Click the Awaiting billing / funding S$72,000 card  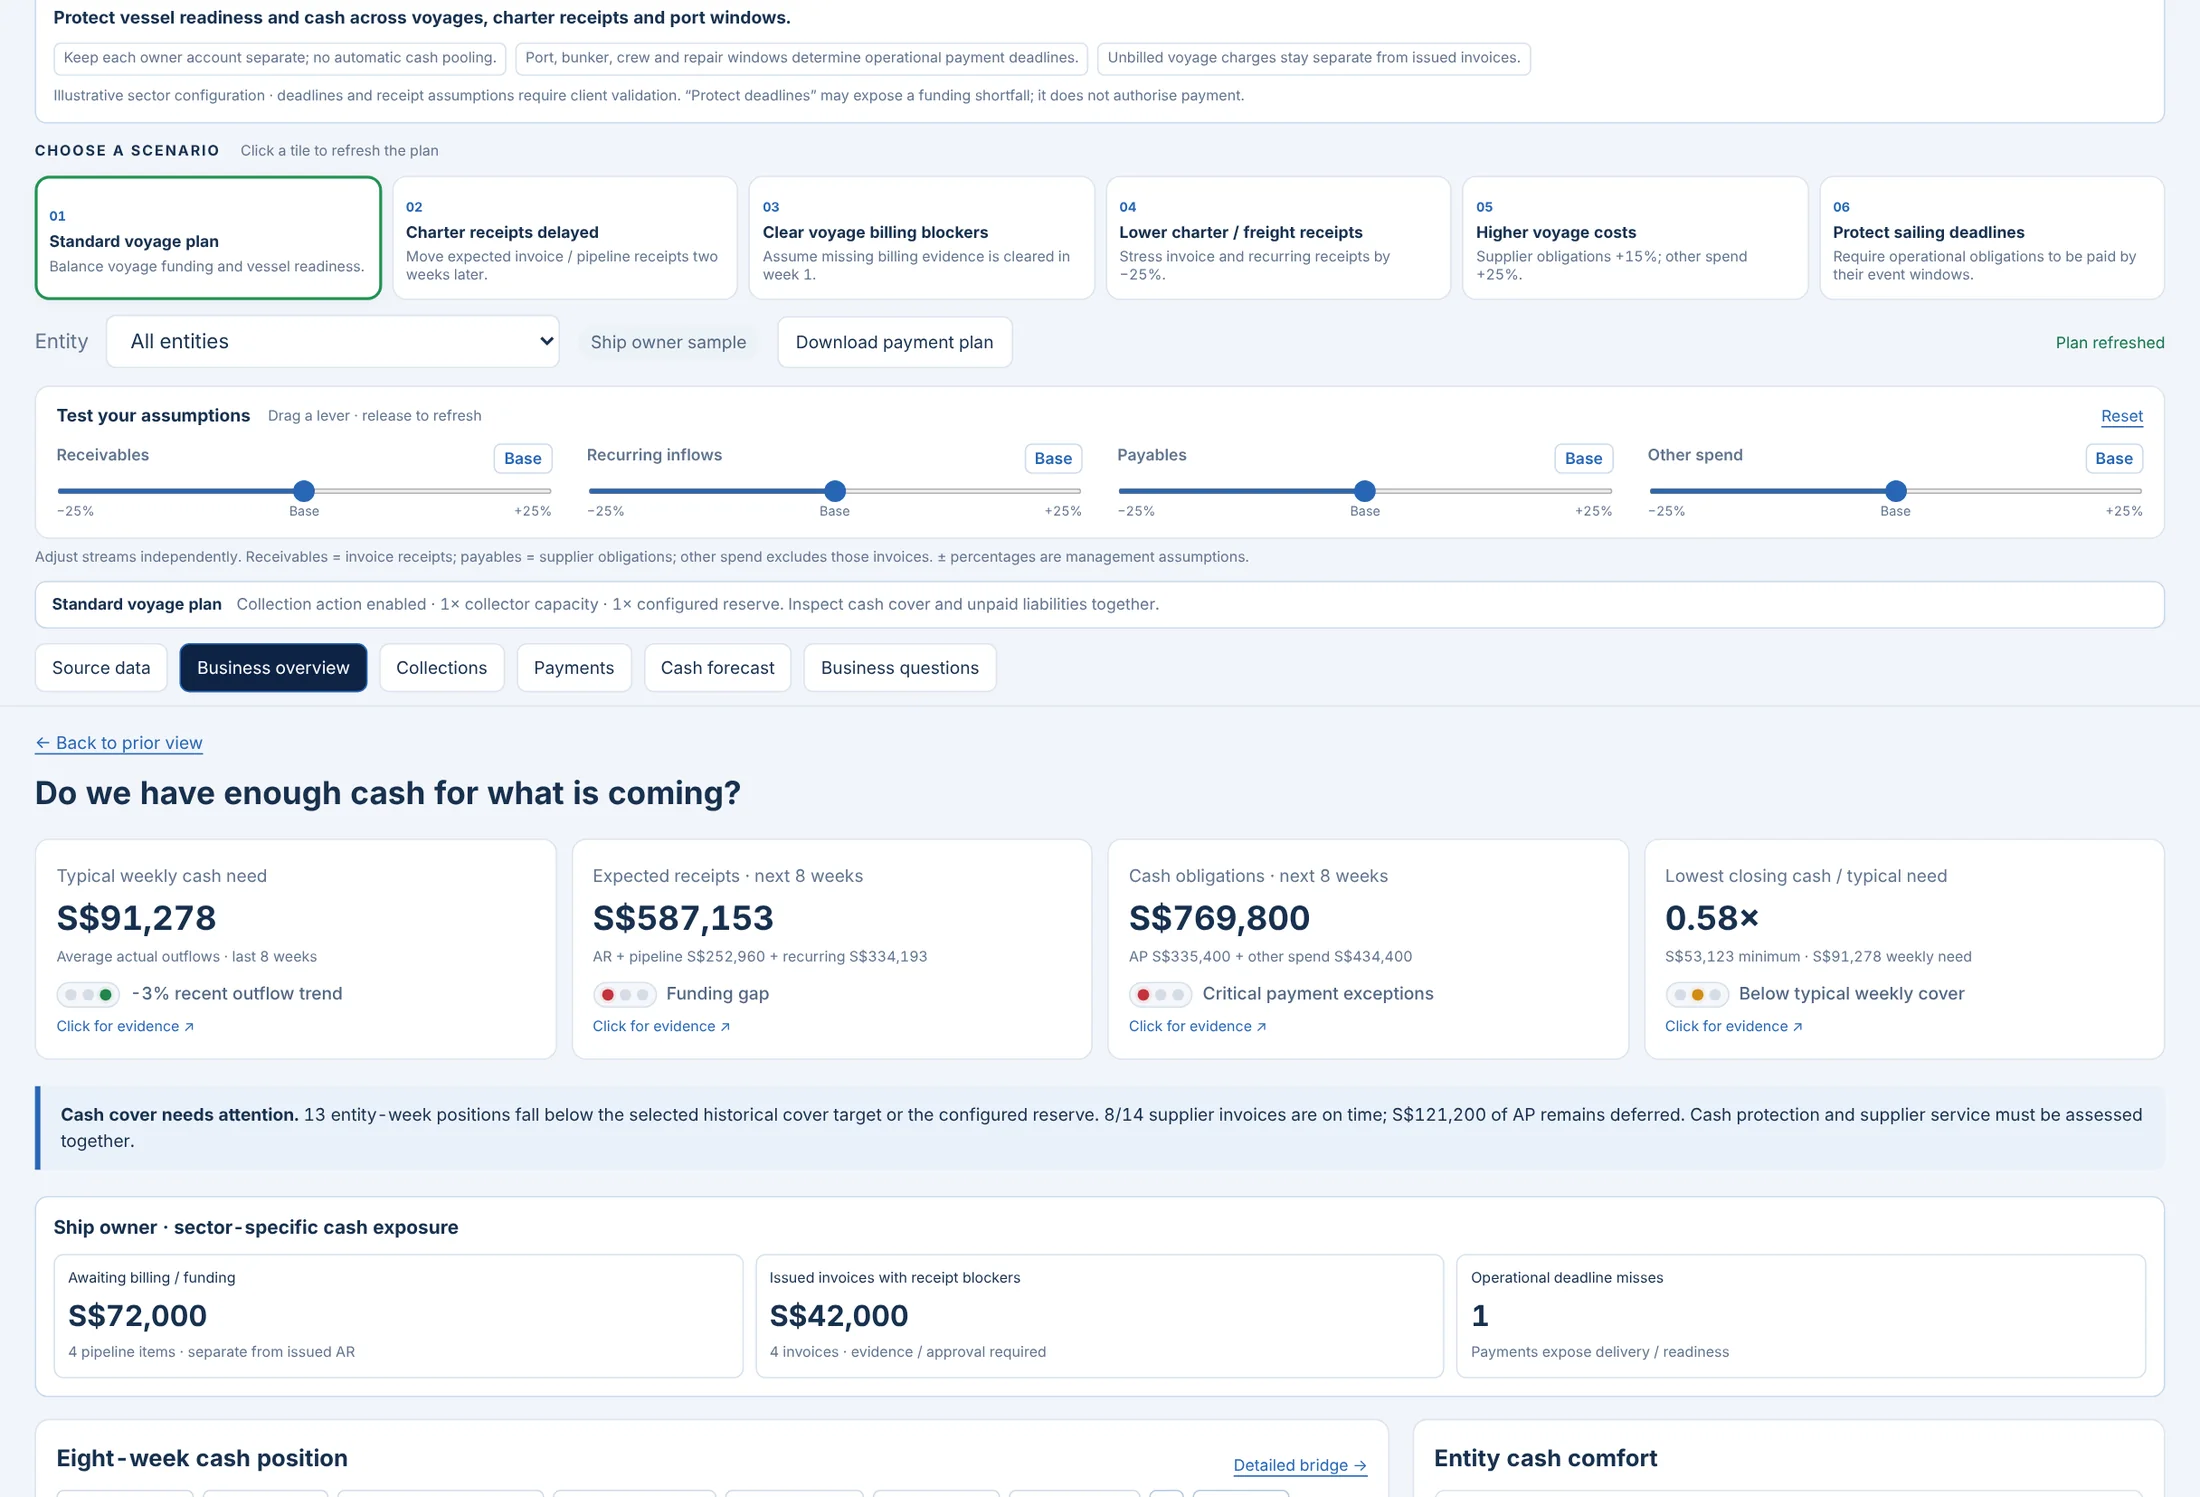click(x=398, y=1316)
